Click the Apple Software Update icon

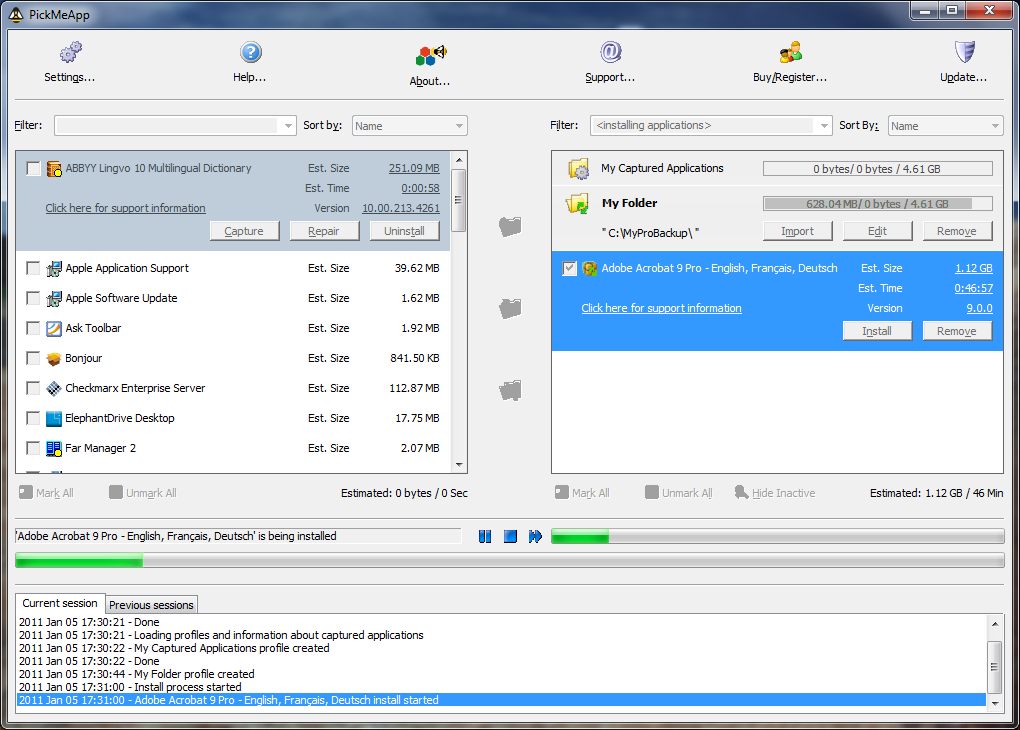pos(54,298)
